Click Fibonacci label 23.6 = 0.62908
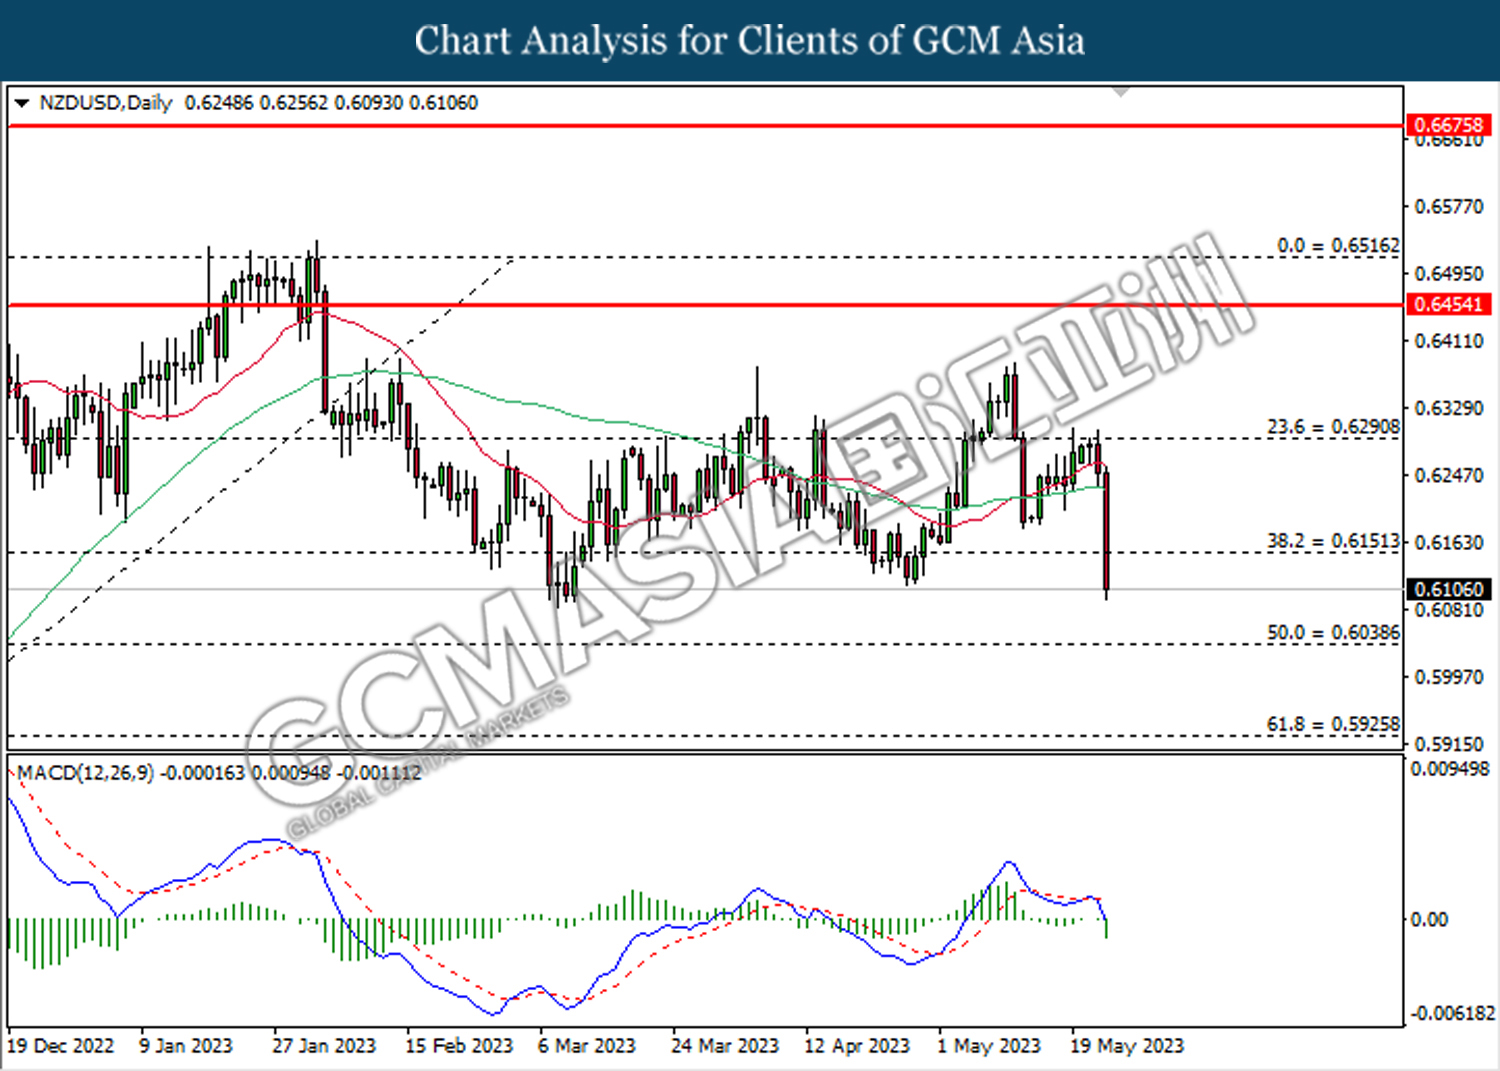 pos(1333,427)
